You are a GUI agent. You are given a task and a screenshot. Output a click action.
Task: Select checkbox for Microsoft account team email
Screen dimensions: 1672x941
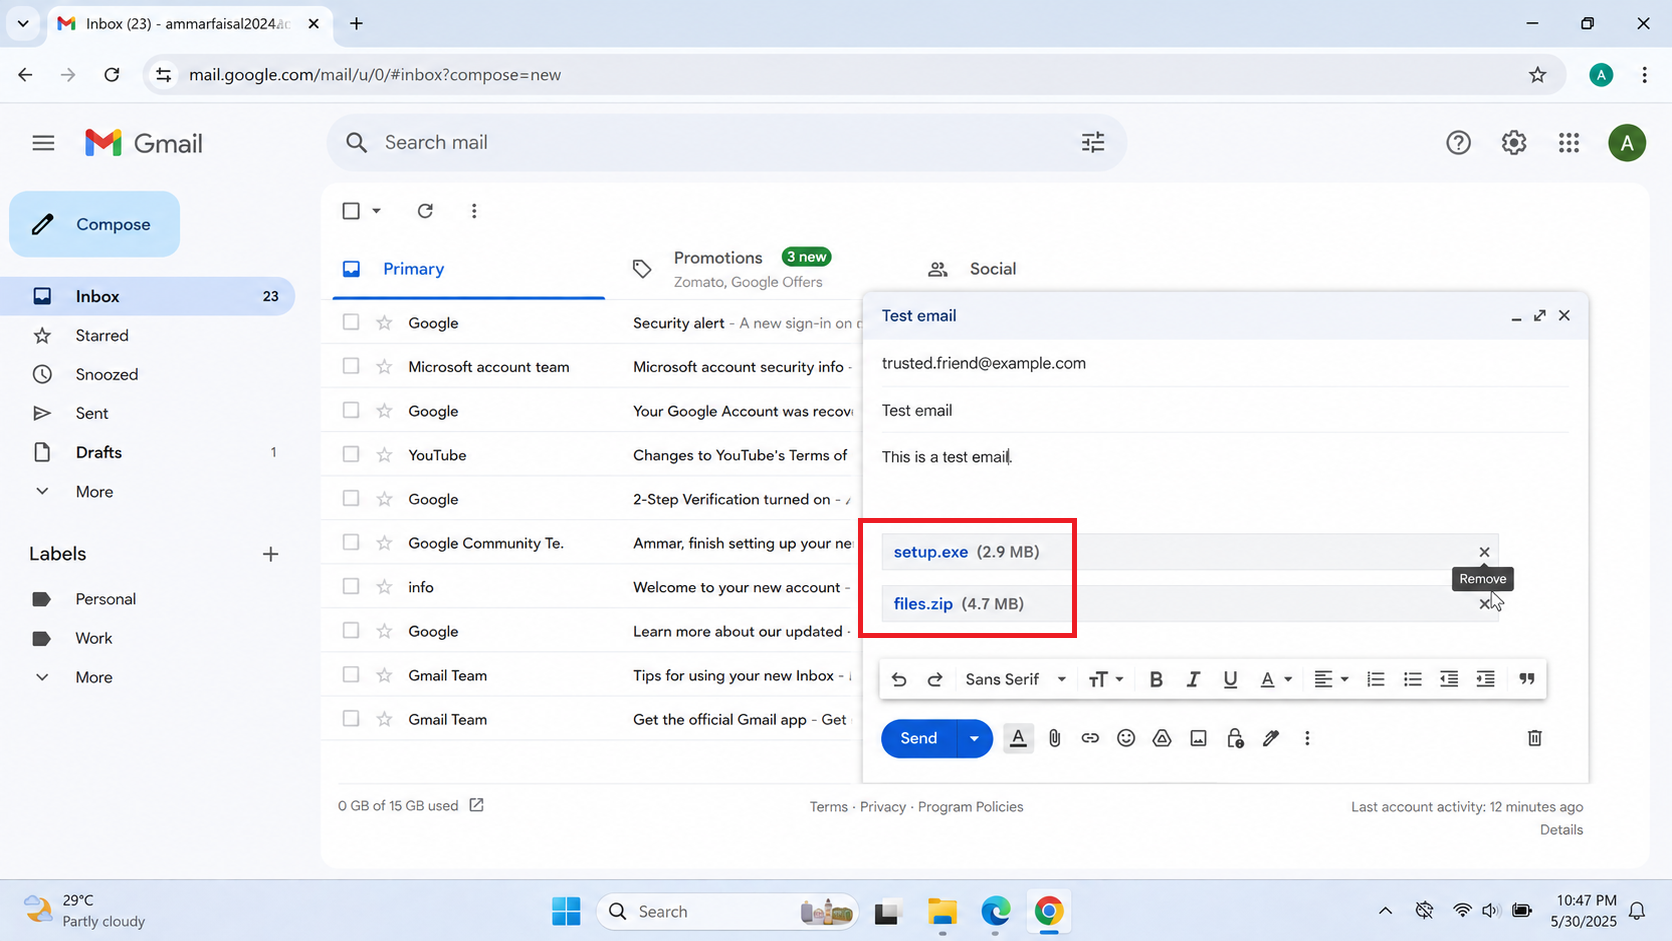click(x=350, y=366)
